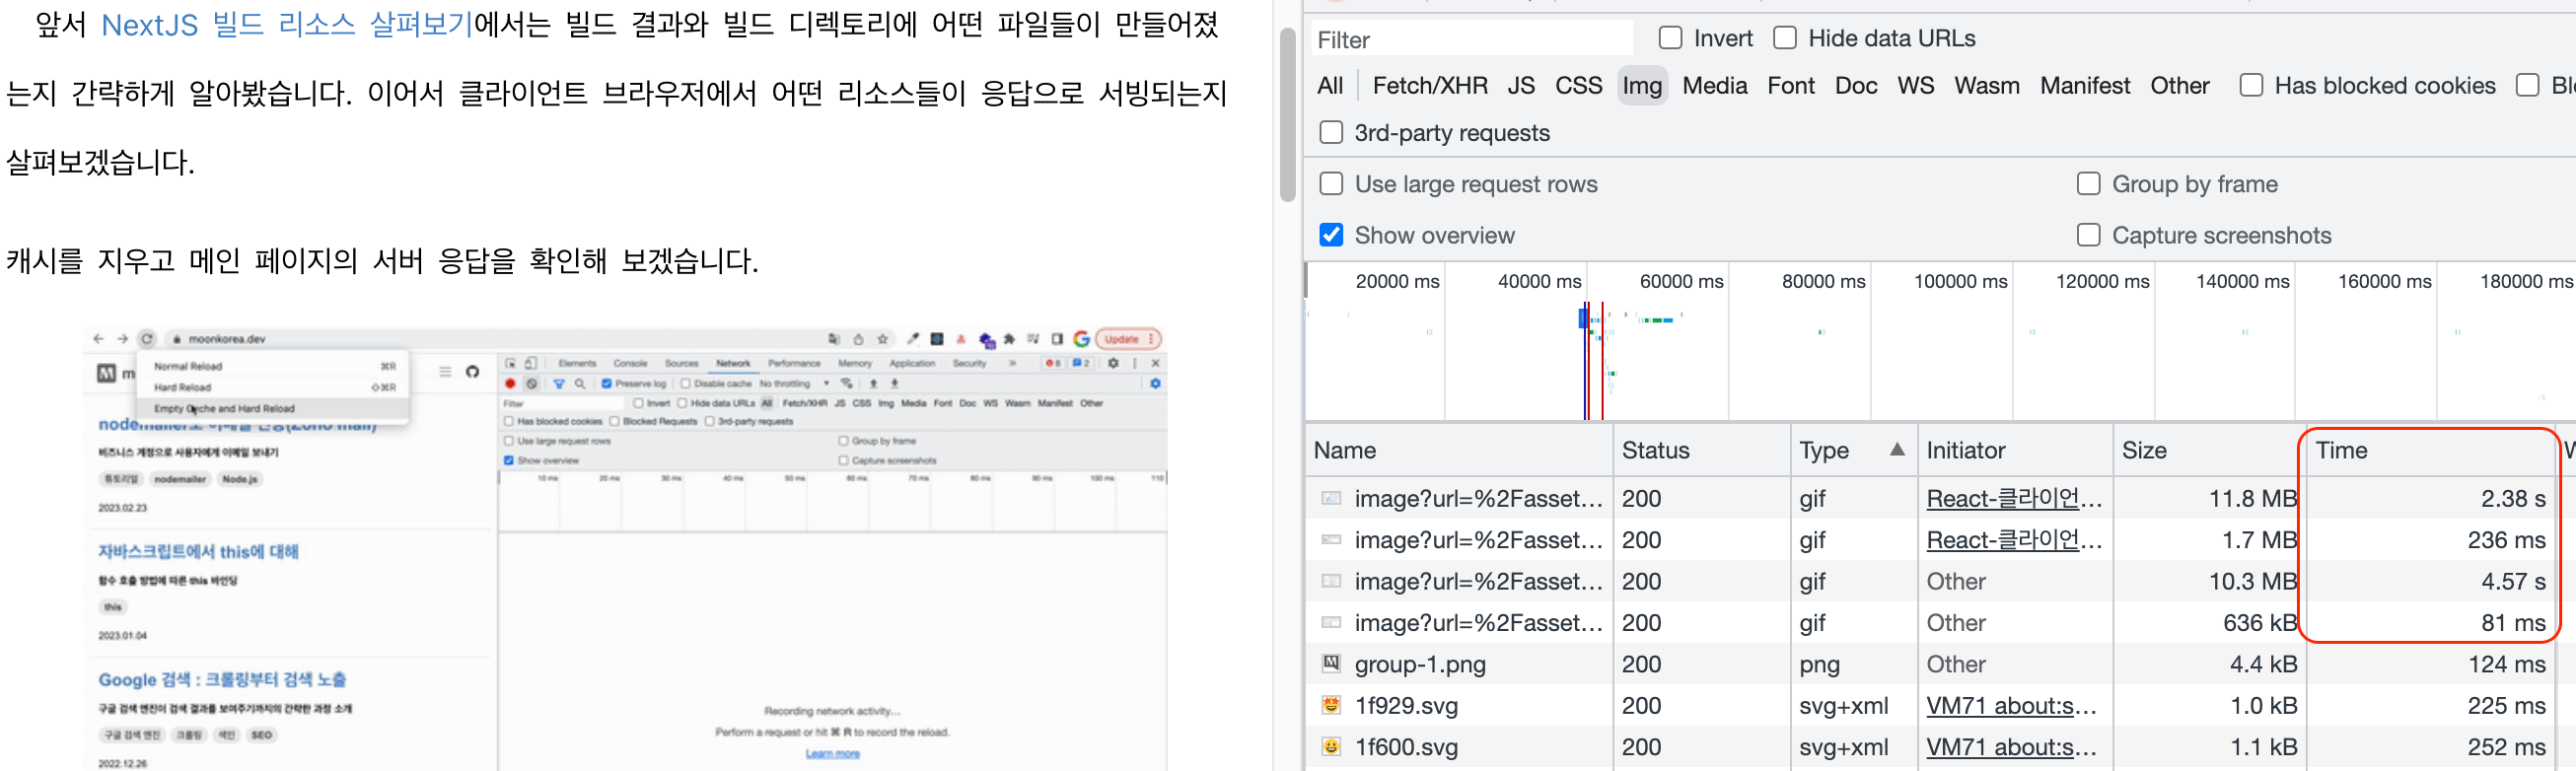Viewport: 2576px width, 771px height.
Task: Sort requests by the Size column
Action: point(2209,450)
